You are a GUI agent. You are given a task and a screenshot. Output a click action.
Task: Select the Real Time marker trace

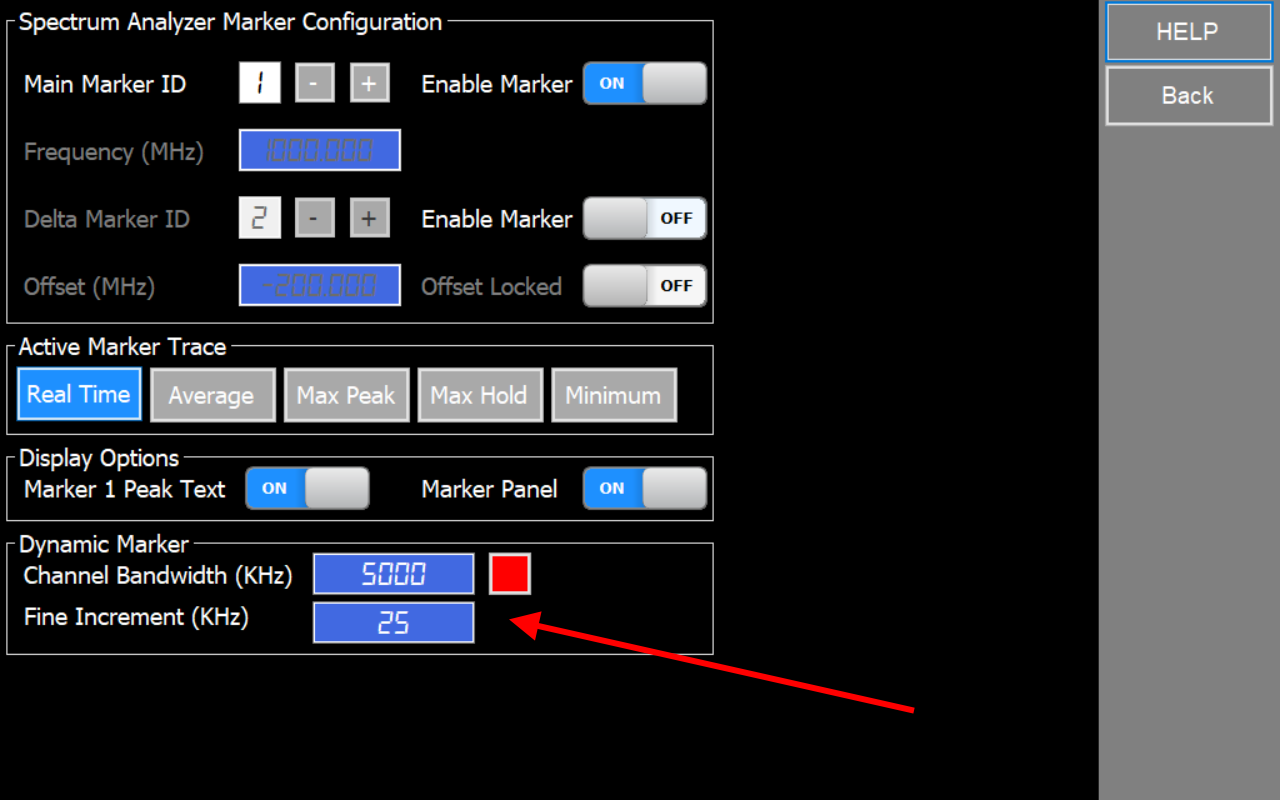point(79,394)
